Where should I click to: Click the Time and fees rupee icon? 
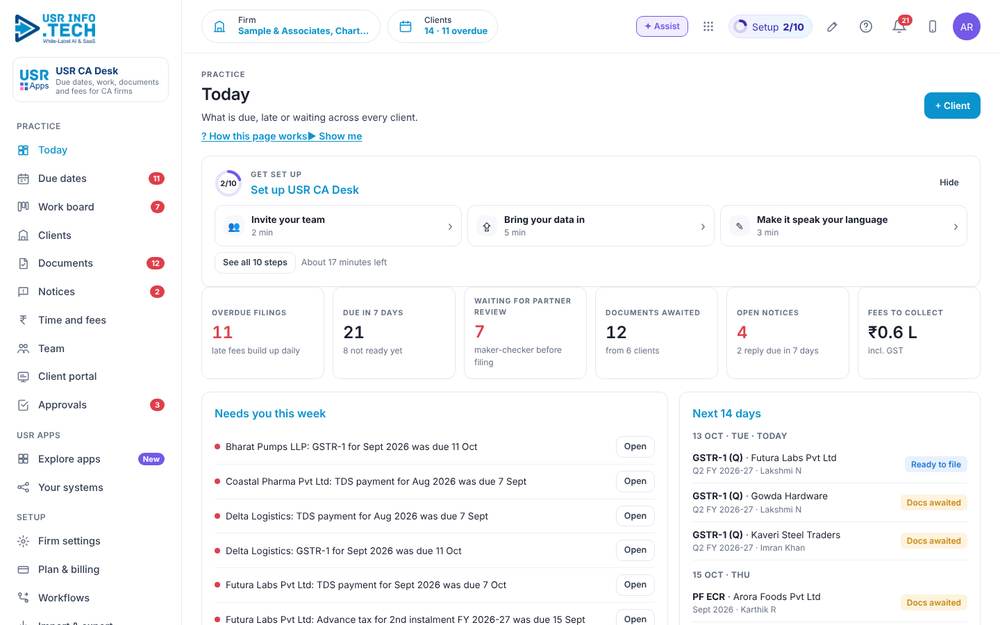tap(23, 320)
